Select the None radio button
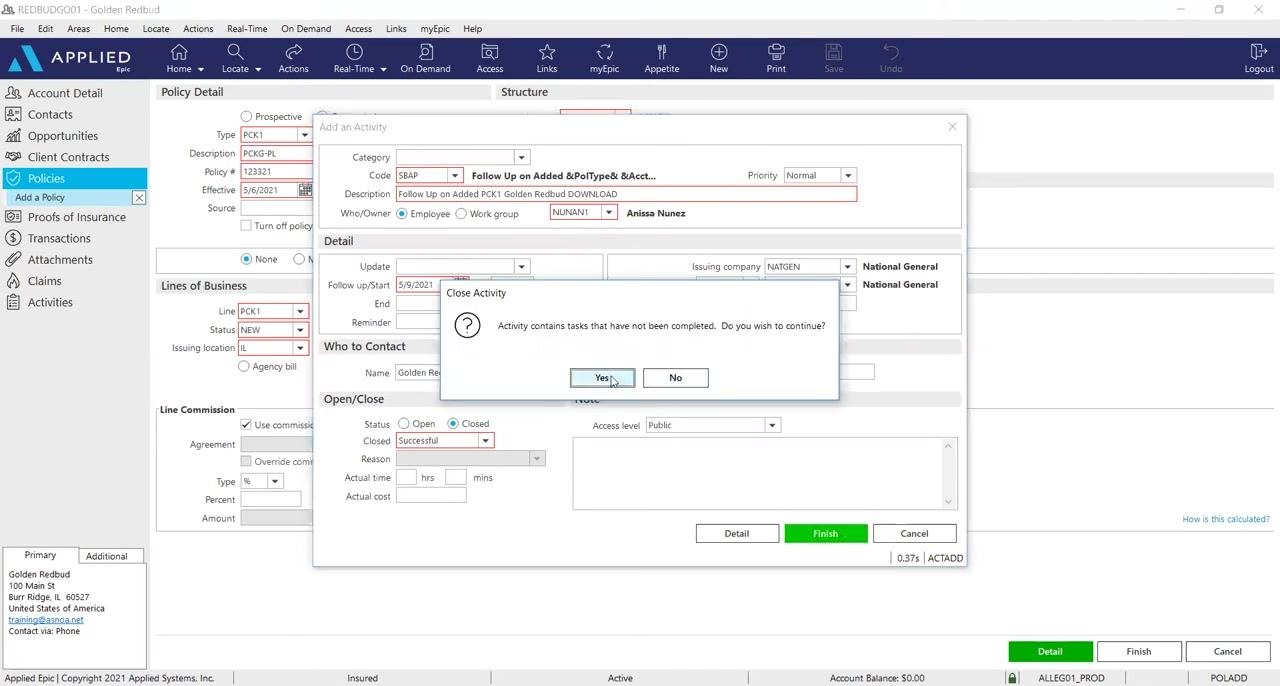 [x=247, y=259]
